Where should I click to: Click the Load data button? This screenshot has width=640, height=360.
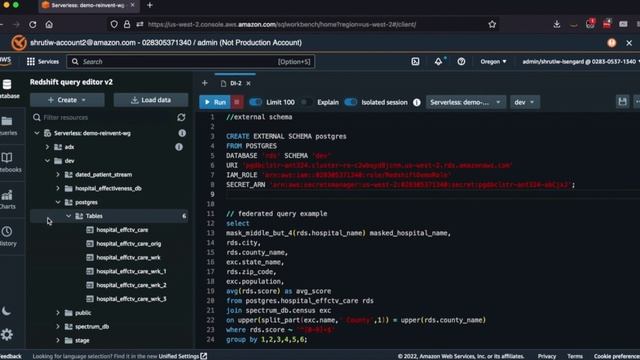pyautogui.click(x=151, y=100)
